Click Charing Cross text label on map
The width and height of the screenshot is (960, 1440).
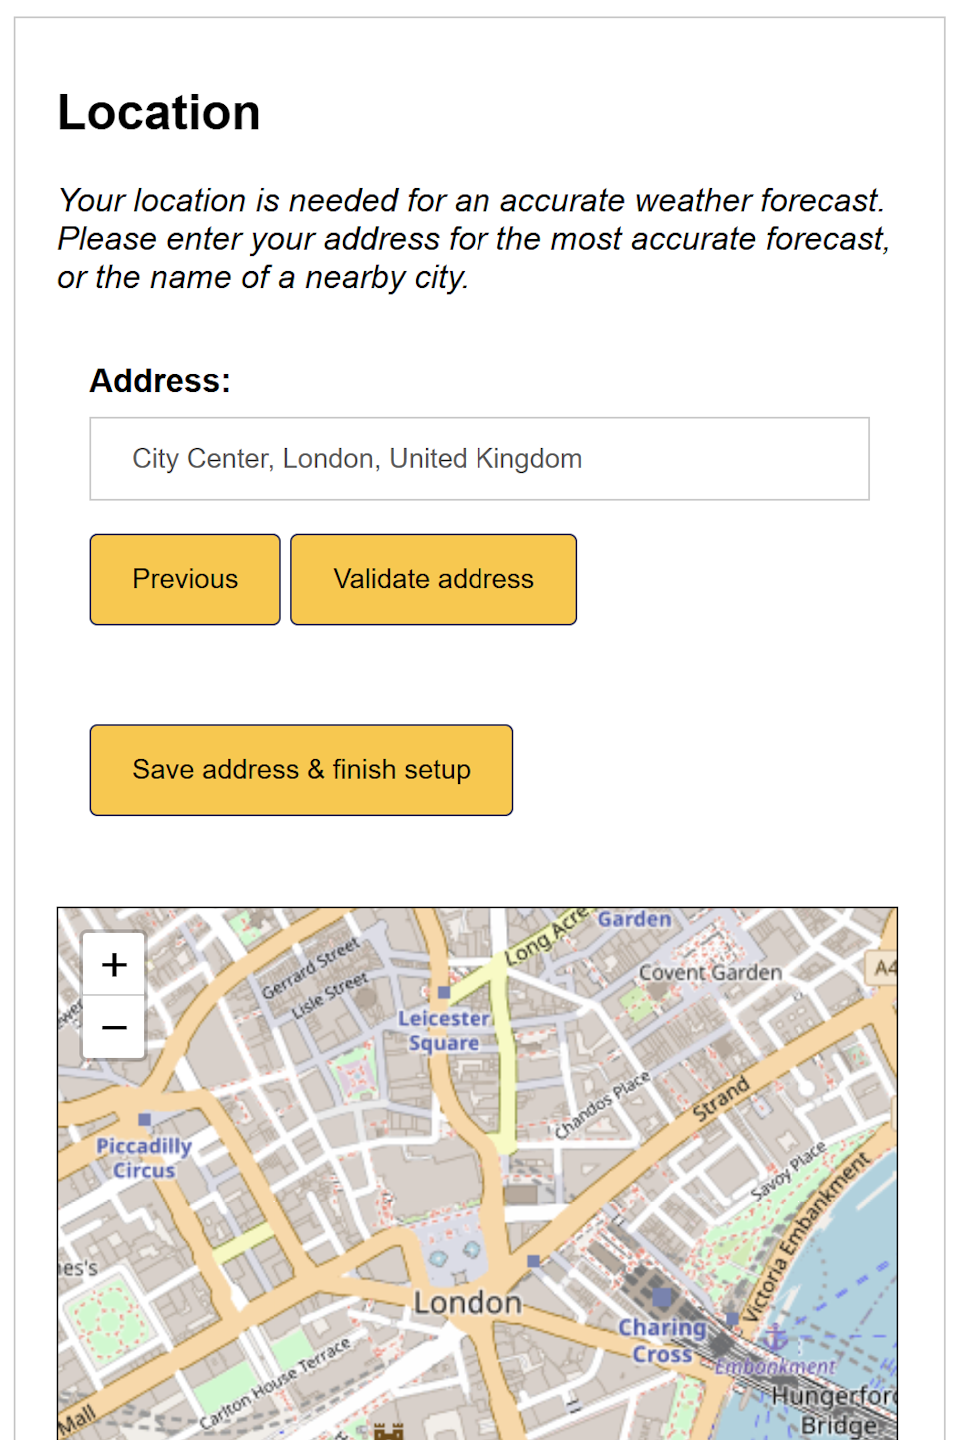point(661,1340)
